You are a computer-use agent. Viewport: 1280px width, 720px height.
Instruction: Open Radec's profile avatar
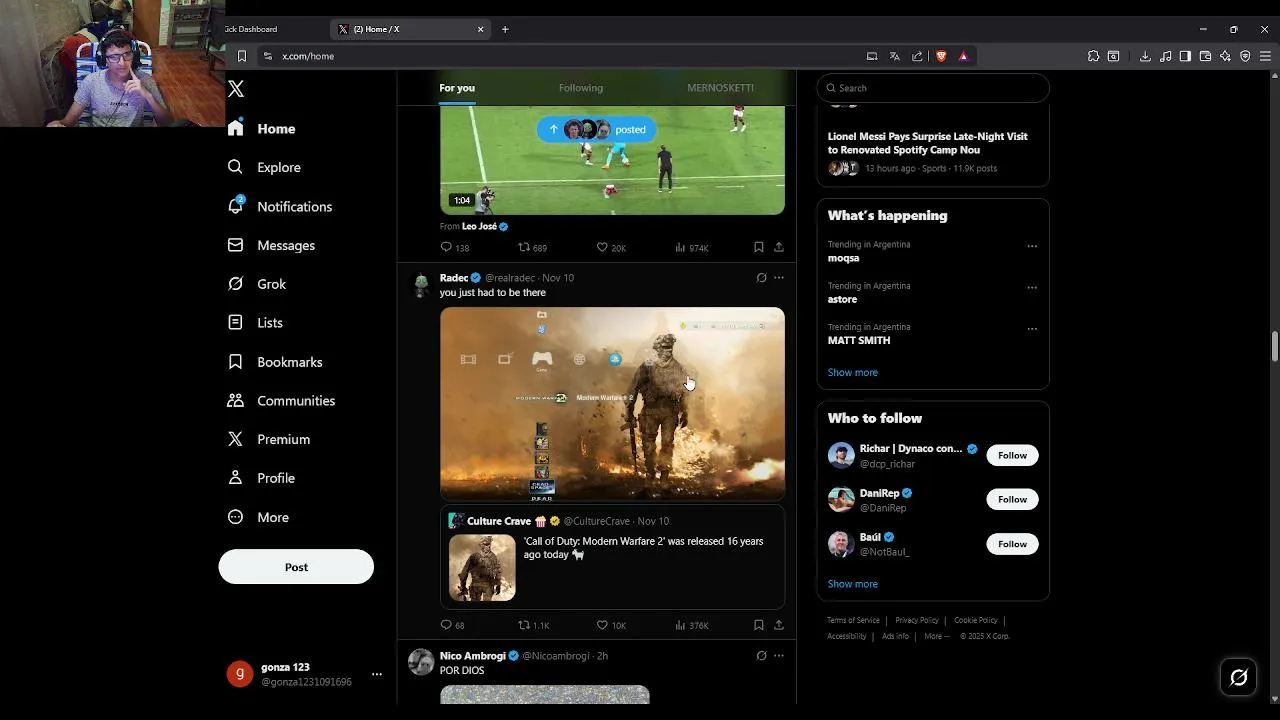click(x=421, y=285)
